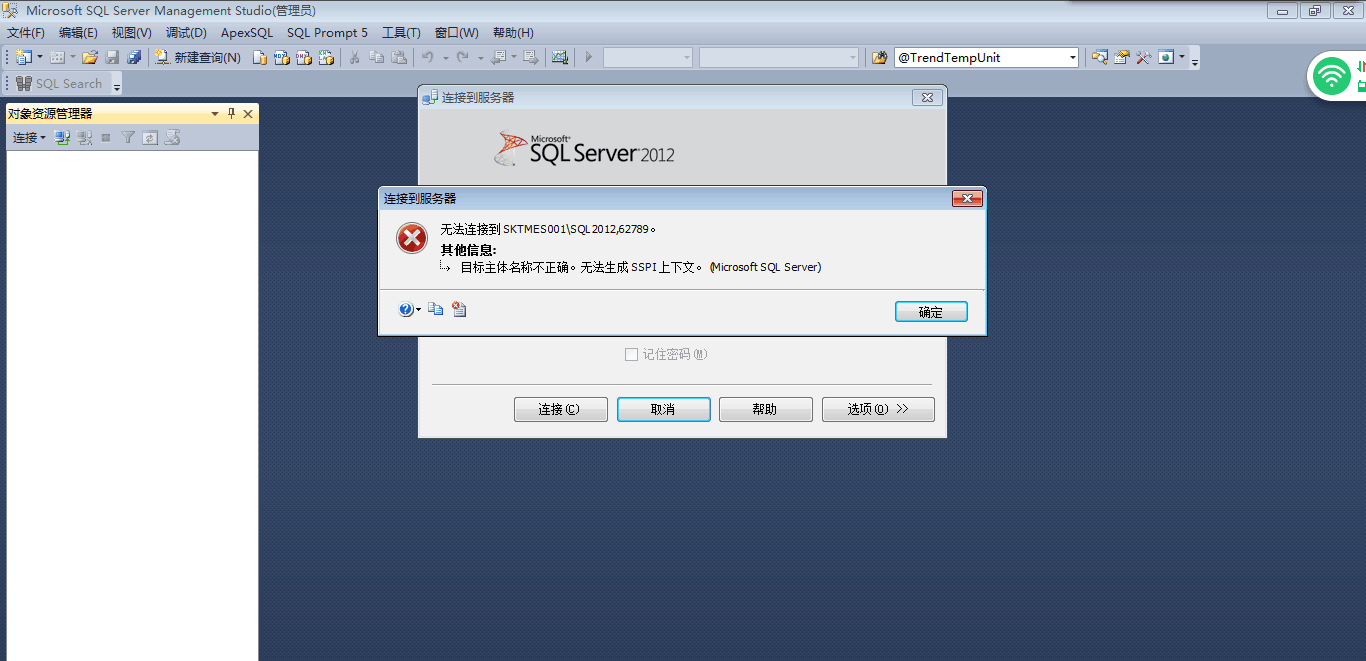
Task: Toggle the Remember Password (记住密码) checkbox
Action: point(631,354)
